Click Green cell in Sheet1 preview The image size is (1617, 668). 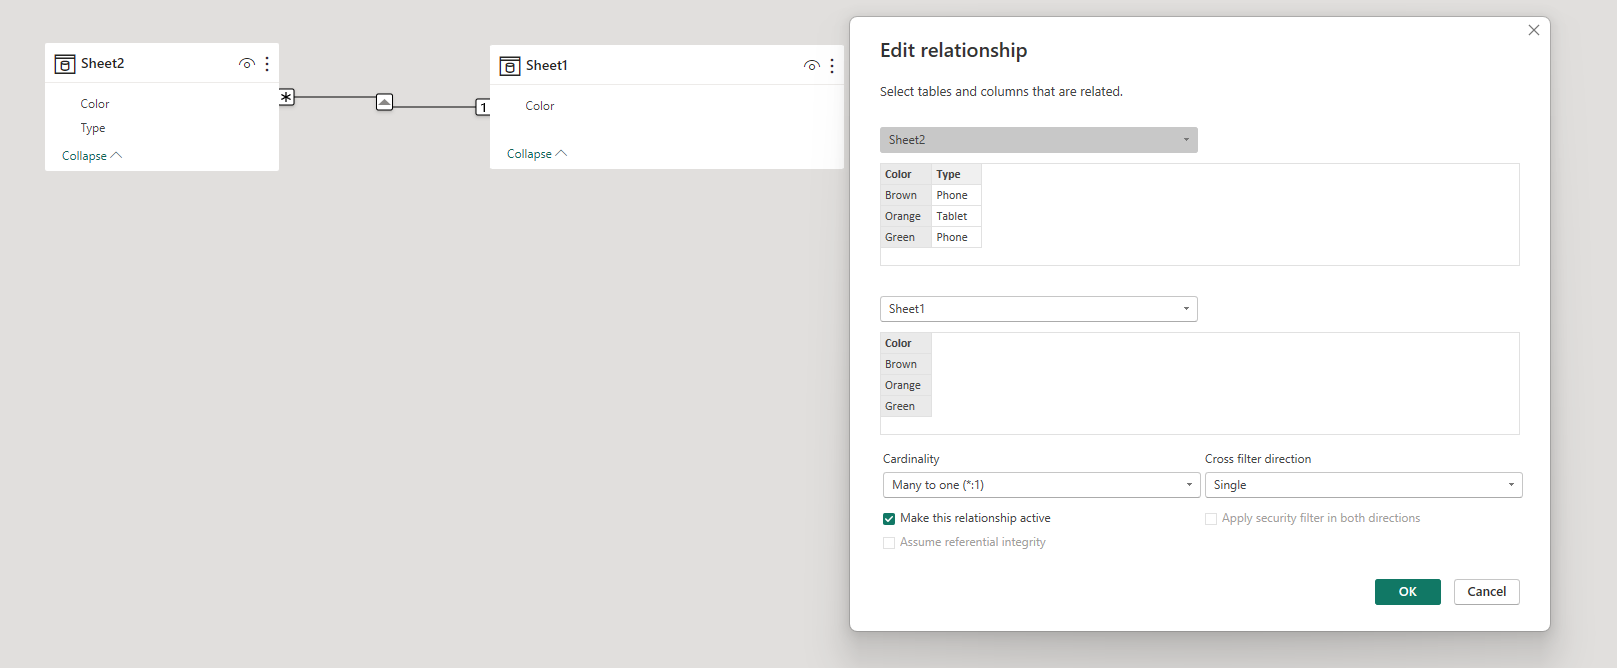pos(906,406)
